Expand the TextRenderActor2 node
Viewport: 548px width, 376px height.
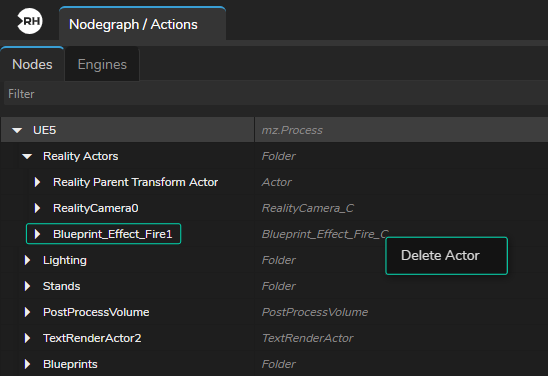click(27, 338)
